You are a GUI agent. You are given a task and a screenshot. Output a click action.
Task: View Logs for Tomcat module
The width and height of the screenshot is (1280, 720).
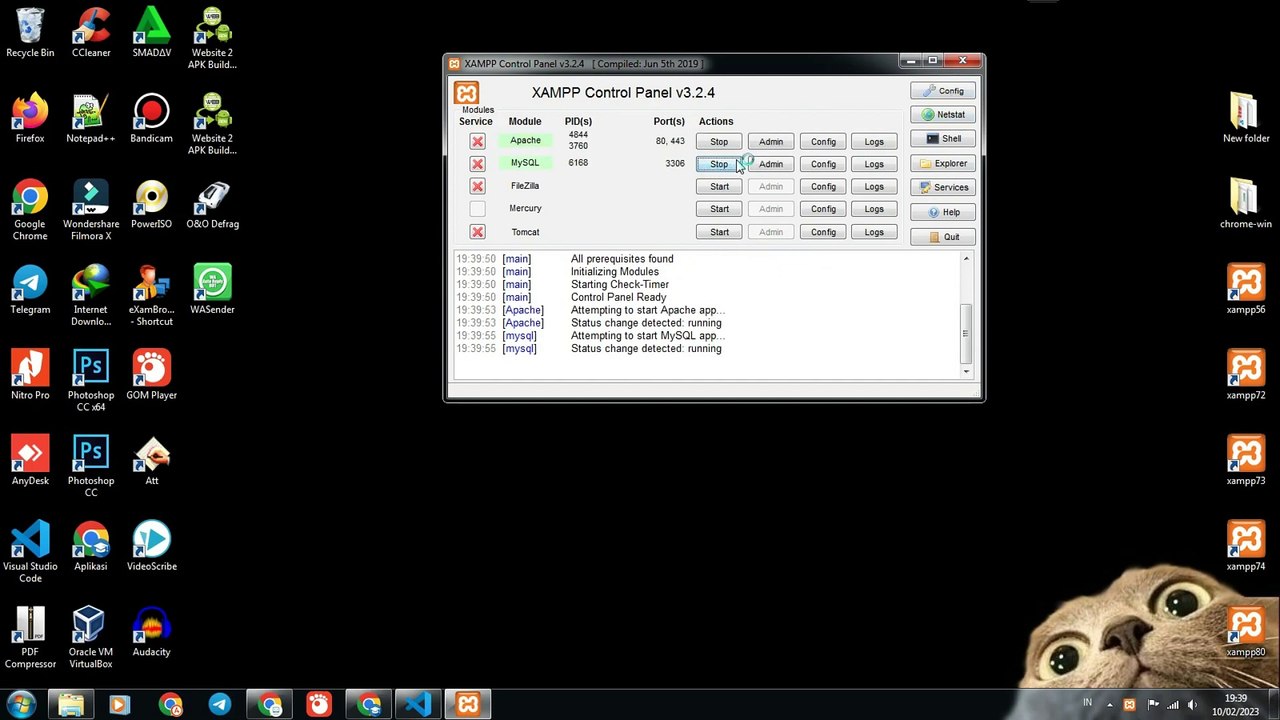pyautogui.click(x=874, y=232)
